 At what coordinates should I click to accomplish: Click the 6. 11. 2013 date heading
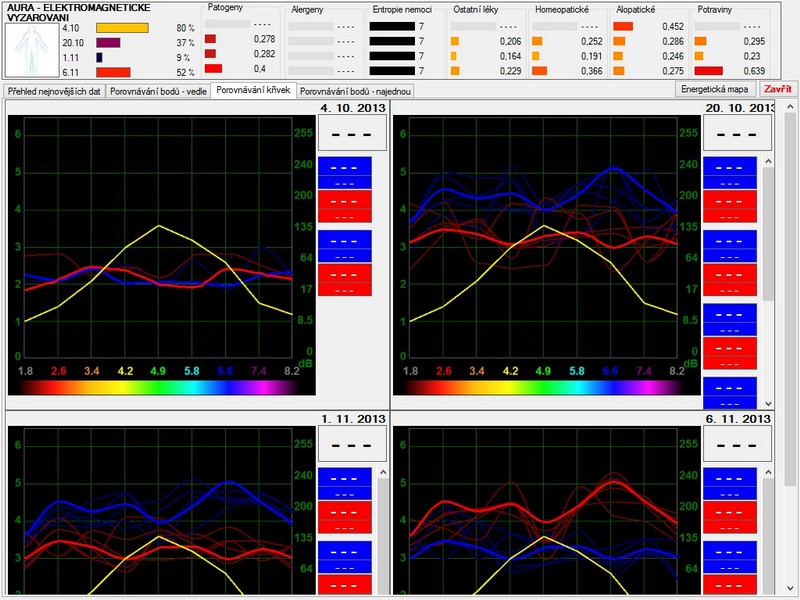738,419
